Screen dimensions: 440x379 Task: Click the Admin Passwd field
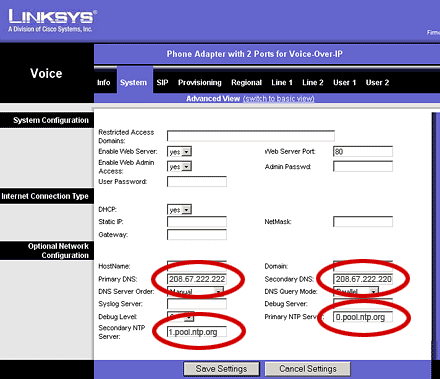click(363, 166)
